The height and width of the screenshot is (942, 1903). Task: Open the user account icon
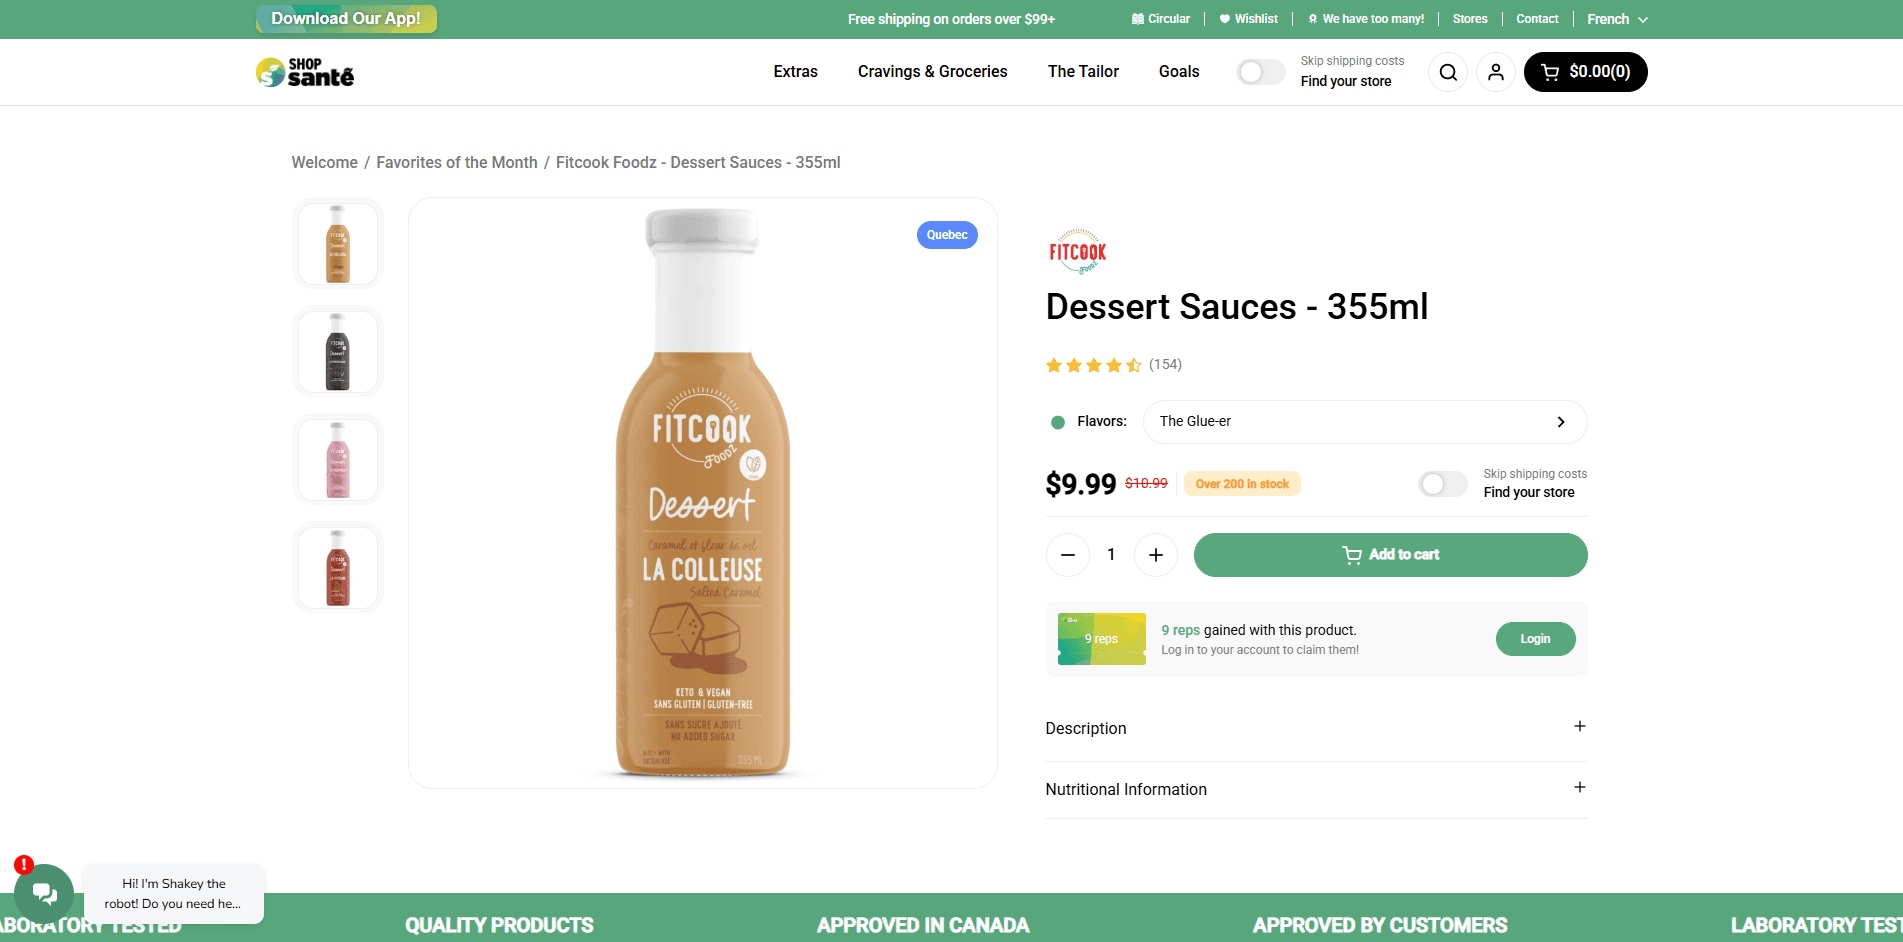1495,72
